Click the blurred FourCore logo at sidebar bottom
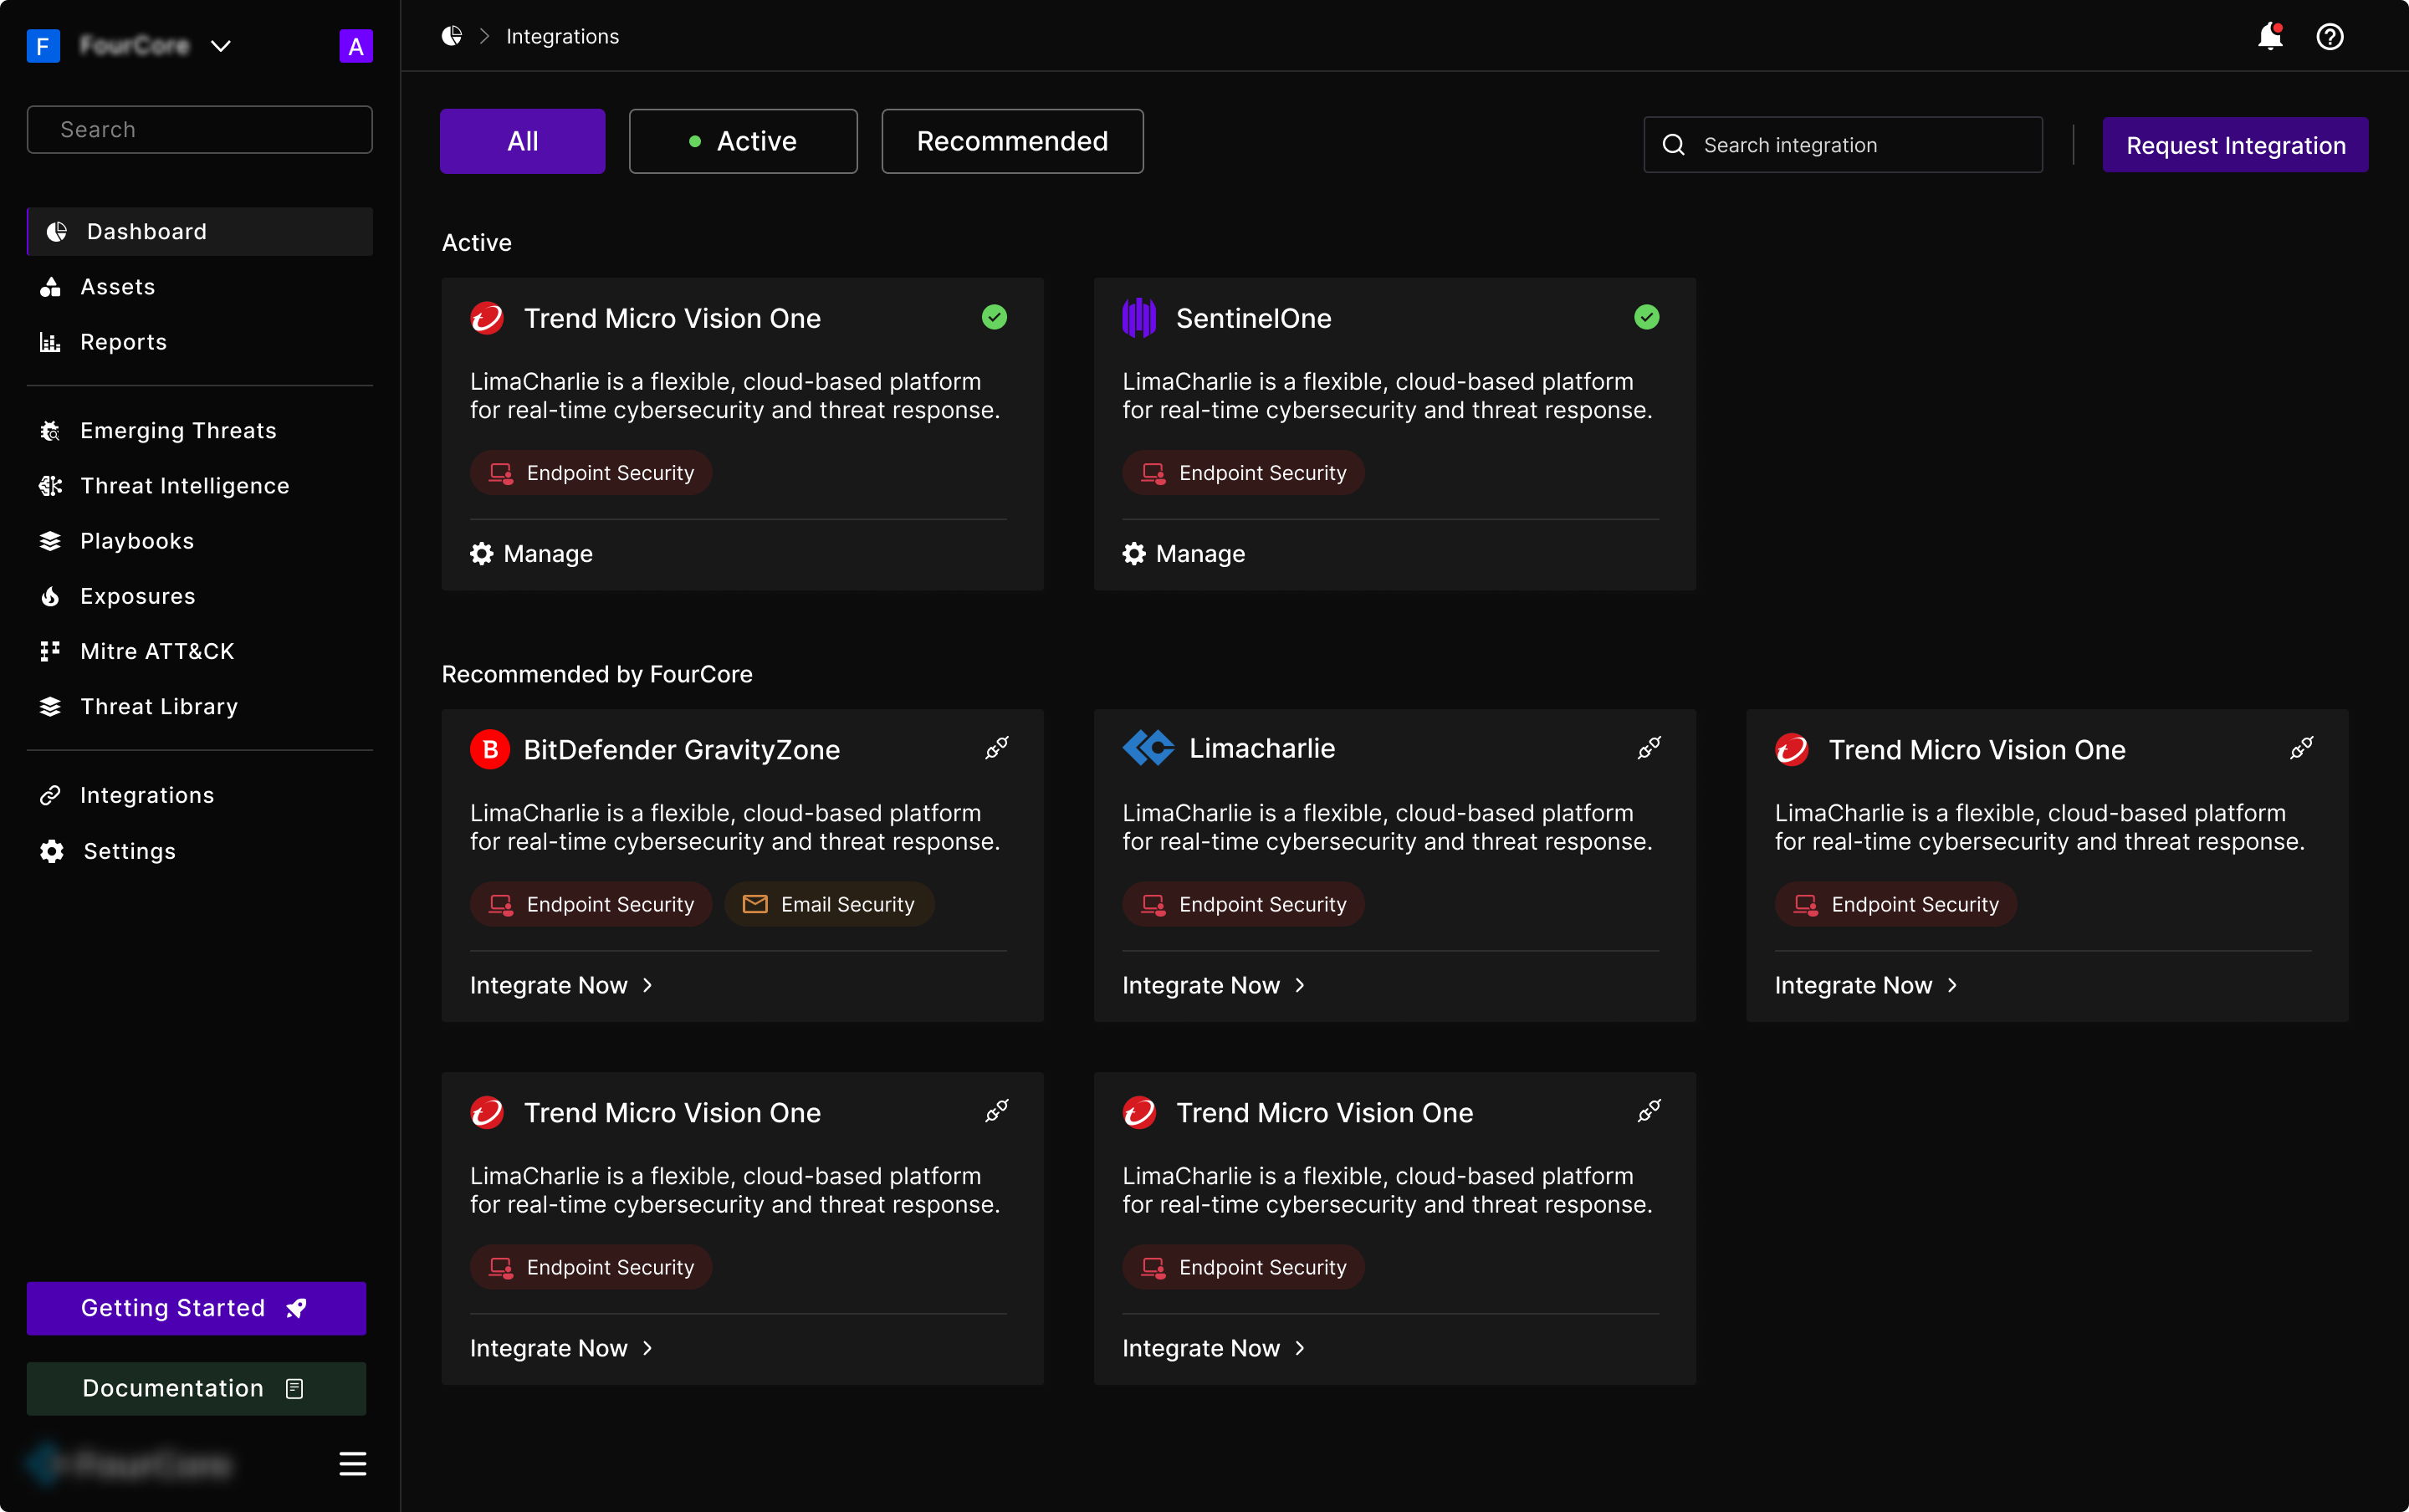The height and width of the screenshot is (1512, 2409). tap(130, 1464)
